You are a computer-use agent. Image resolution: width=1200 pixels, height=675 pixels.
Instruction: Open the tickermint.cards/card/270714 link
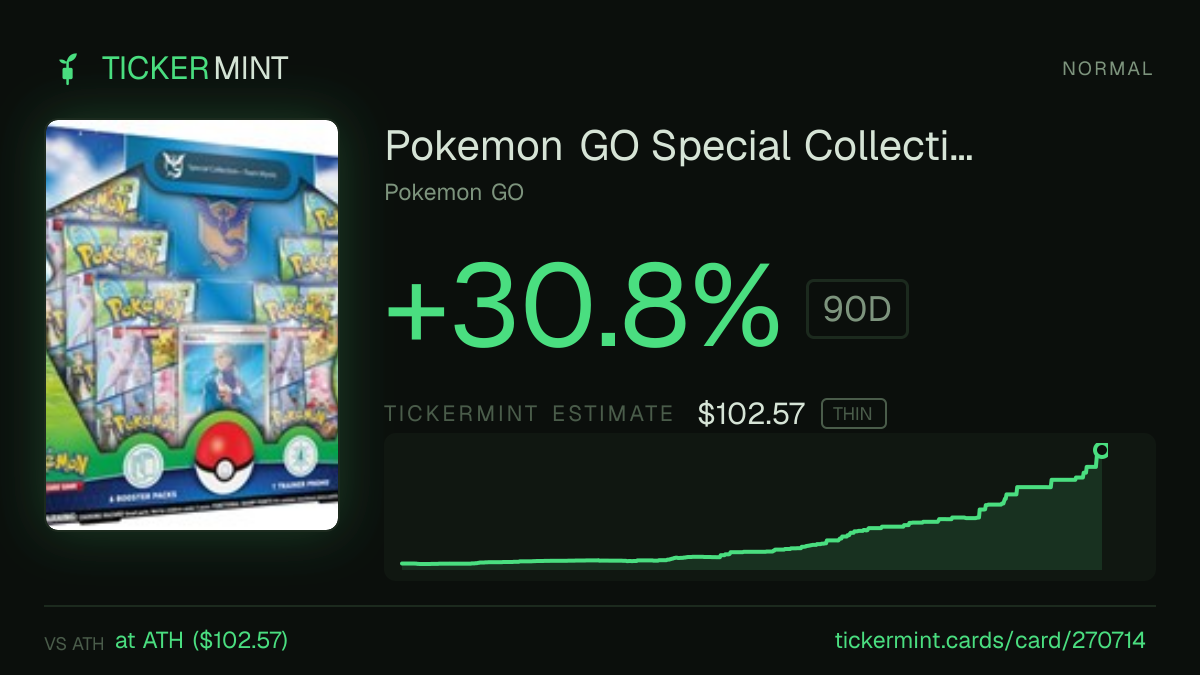click(x=990, y=640)
